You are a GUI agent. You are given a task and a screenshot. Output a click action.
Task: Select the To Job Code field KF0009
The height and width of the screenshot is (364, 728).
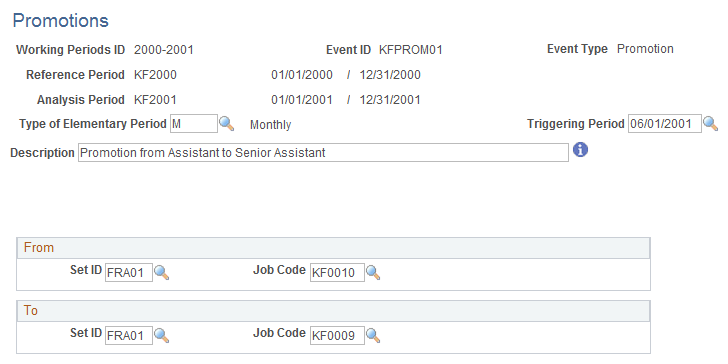coord(337,335)
